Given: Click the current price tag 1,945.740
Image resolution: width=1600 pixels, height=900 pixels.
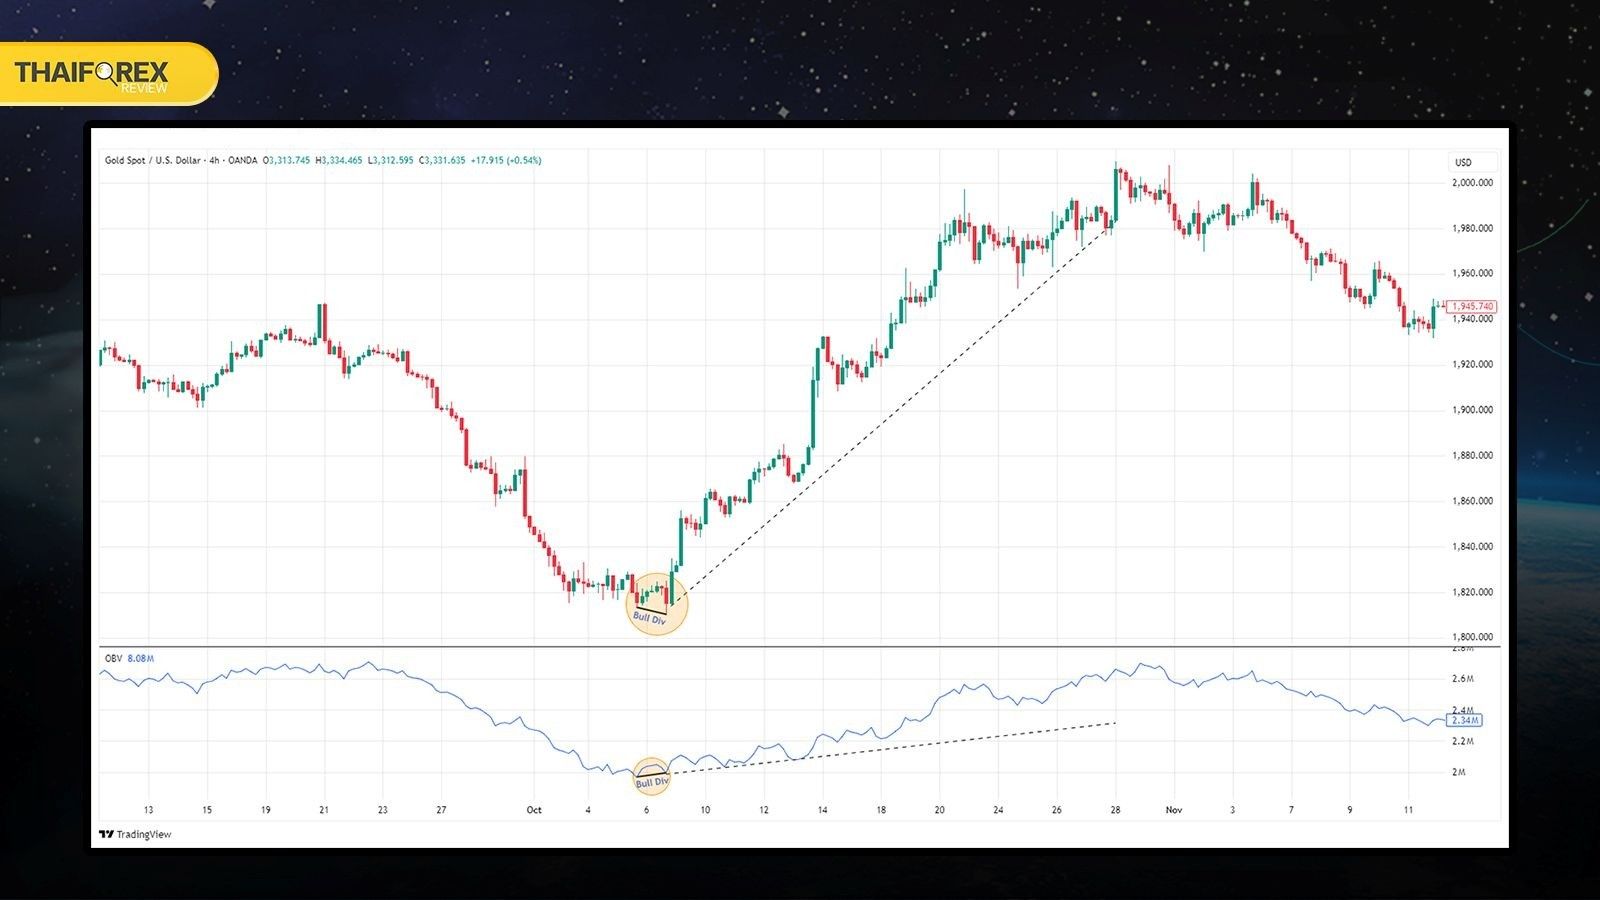Looking at the screenshot, I should (1472, 306).
